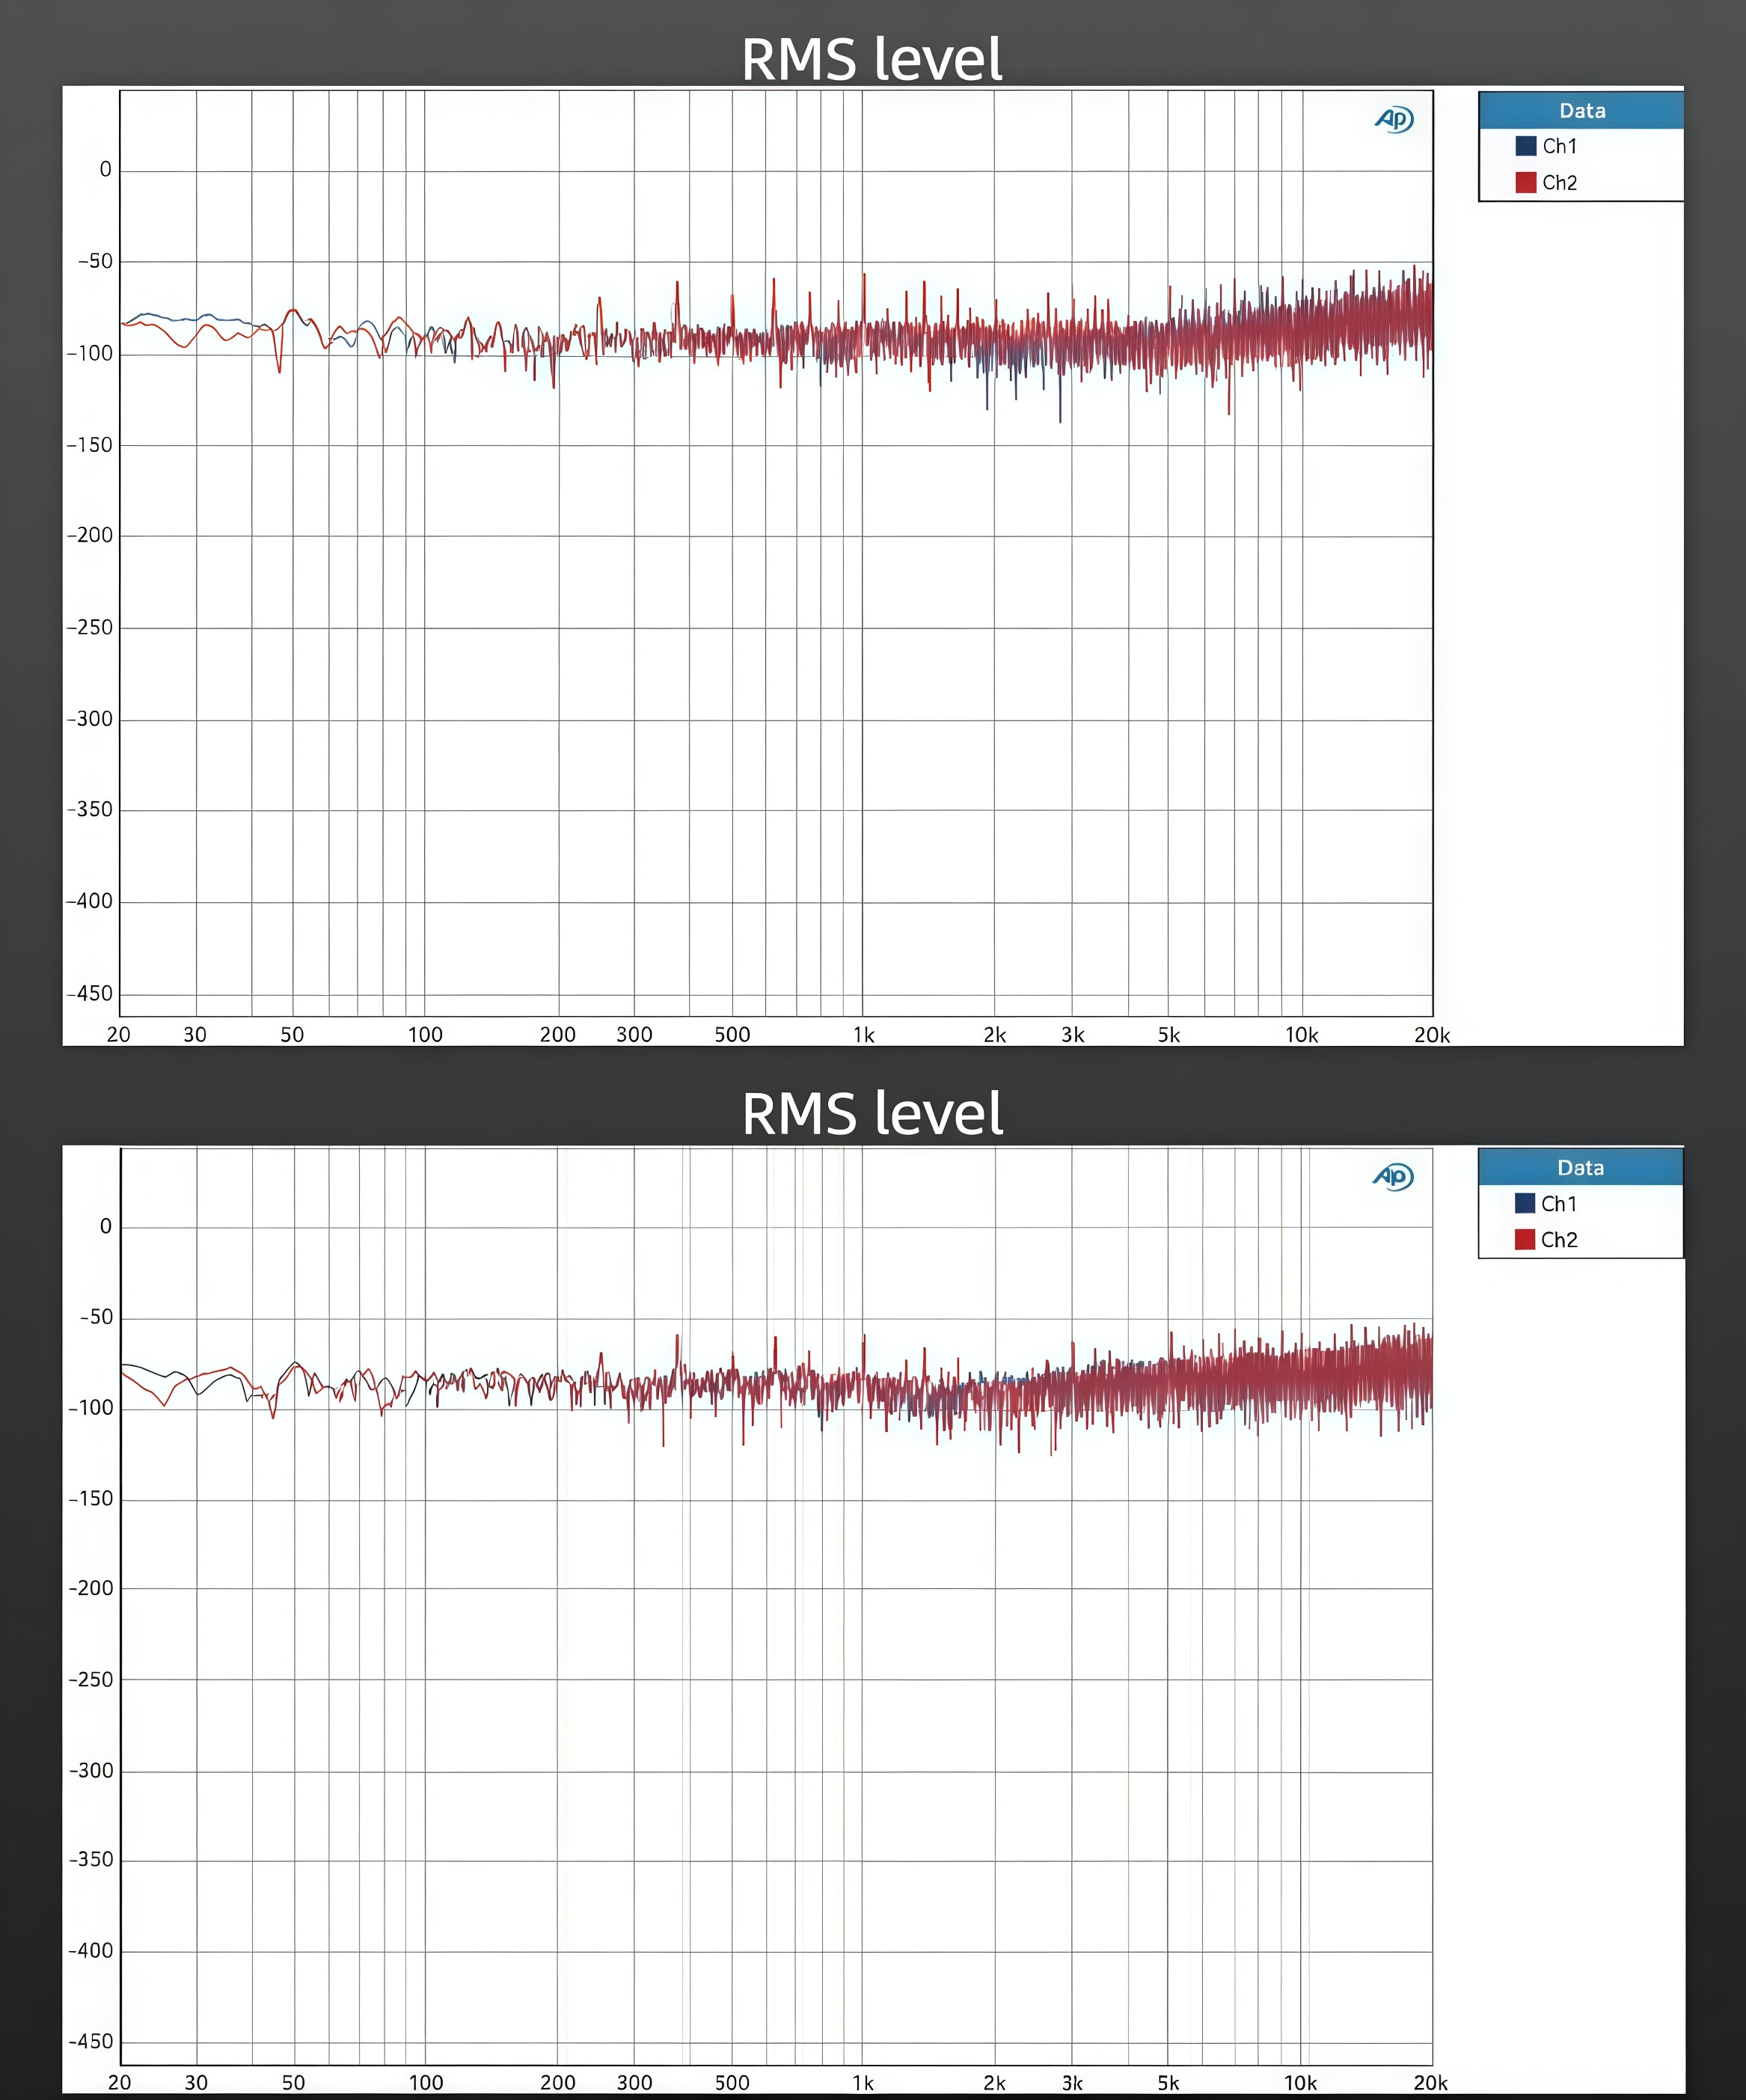Click top legend's blue Ch1 swatch
This screenshot has height=2100, width=1746.
pyautogui.click(x=1525, y=146)
